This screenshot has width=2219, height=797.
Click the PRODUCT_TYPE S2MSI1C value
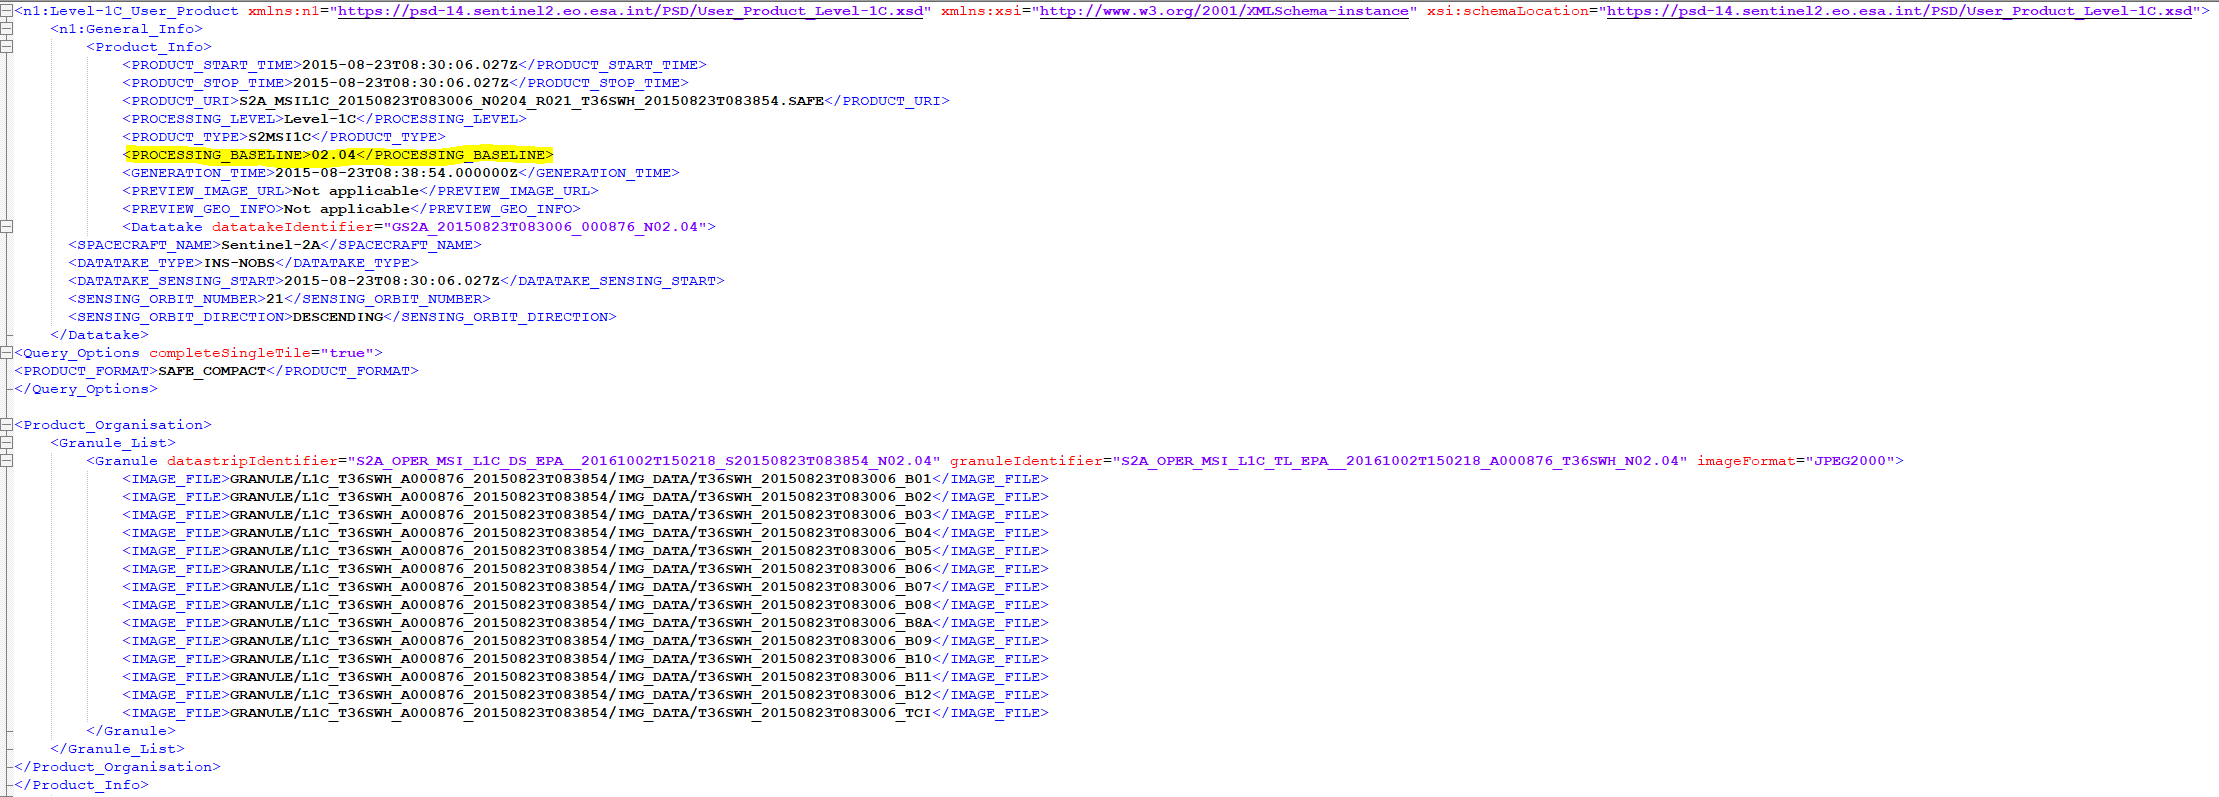[279, 137]
